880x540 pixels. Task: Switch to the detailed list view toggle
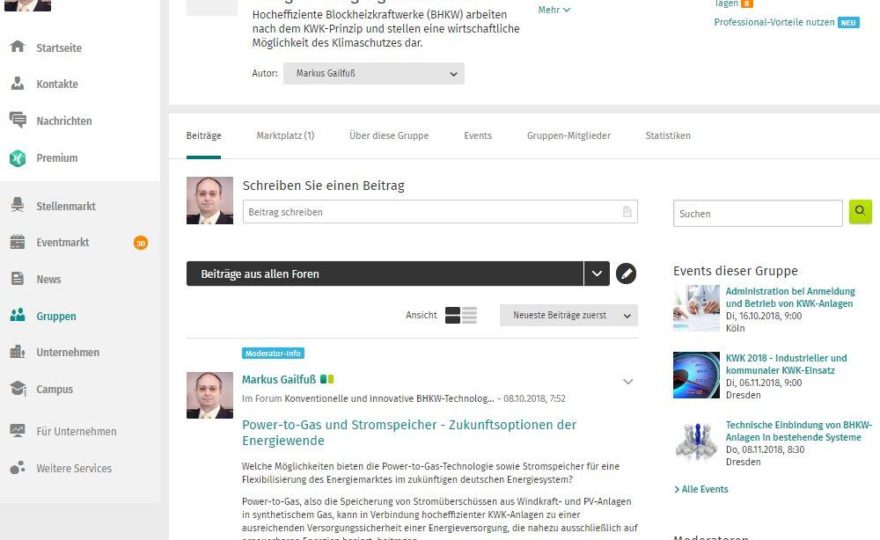click(452, 315)
